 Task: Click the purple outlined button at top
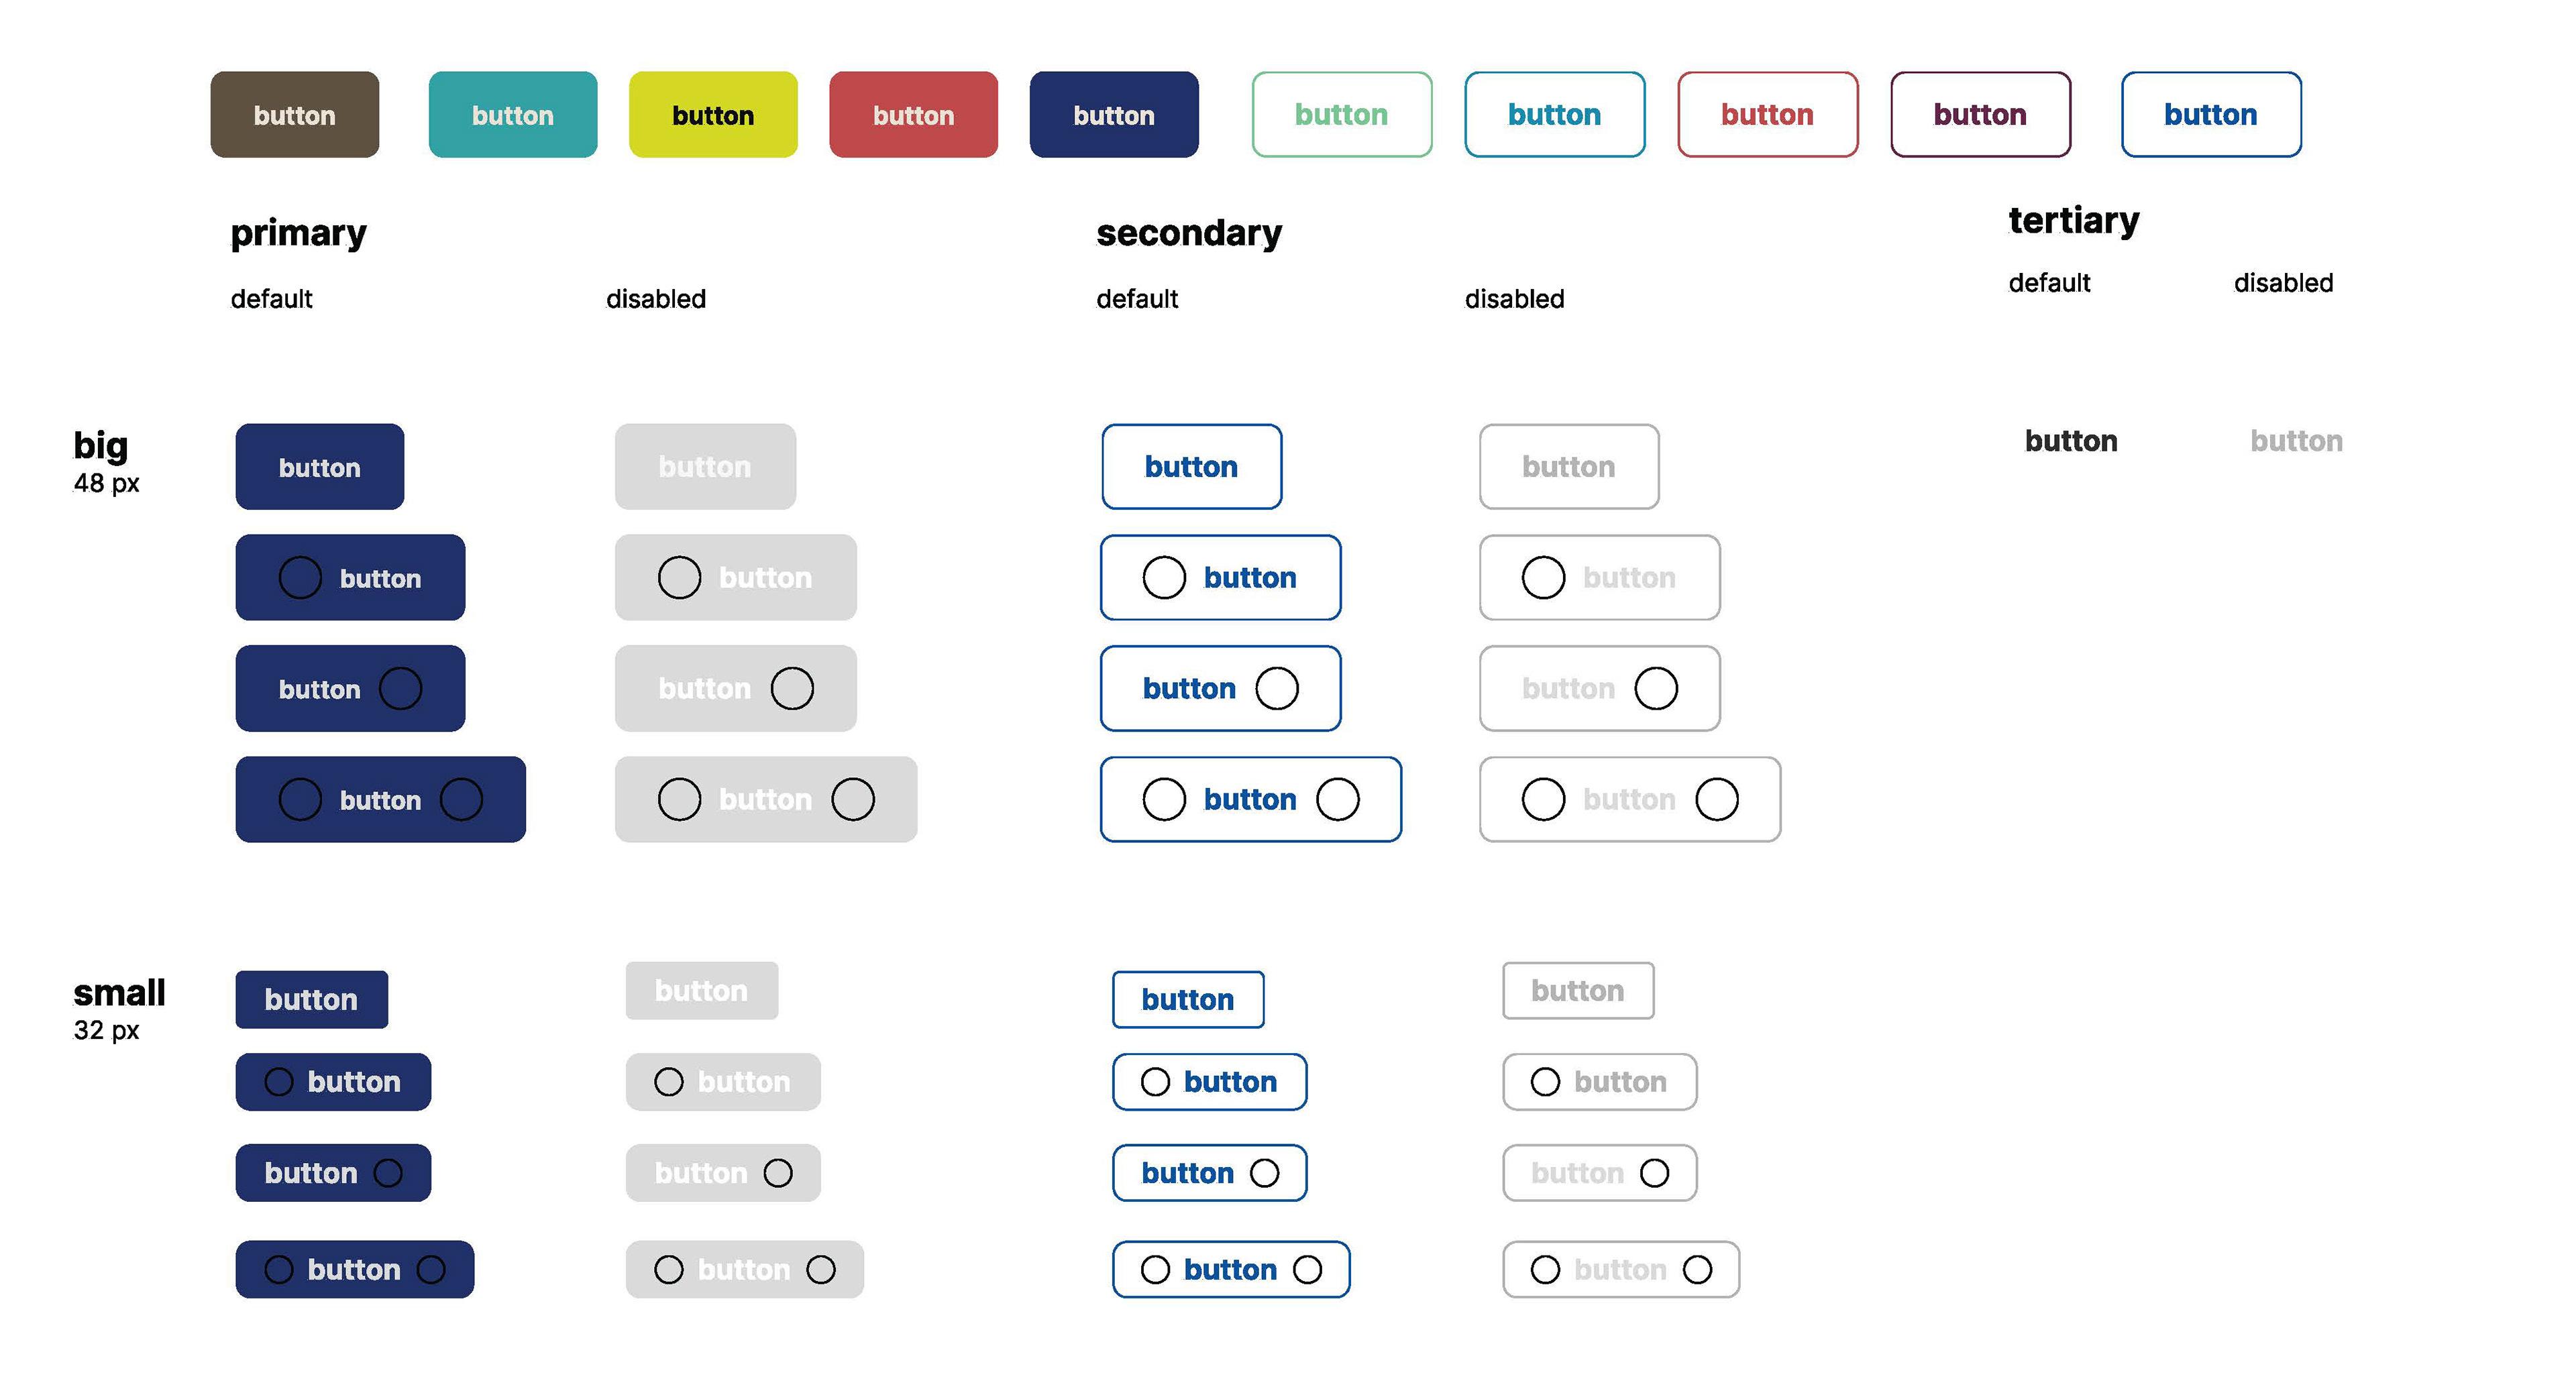click(1980, 115)
